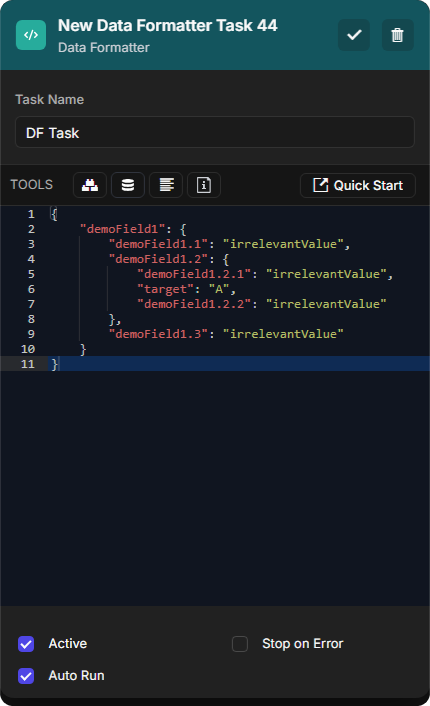Click the 'Active' label text

pyautogui.click(x=68, y=644)
